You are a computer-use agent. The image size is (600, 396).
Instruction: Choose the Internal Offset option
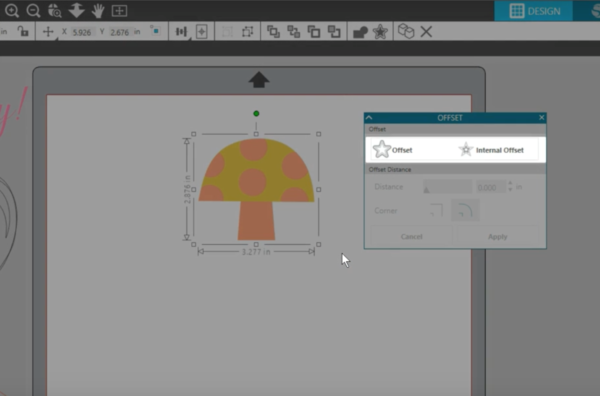[491, 150]
